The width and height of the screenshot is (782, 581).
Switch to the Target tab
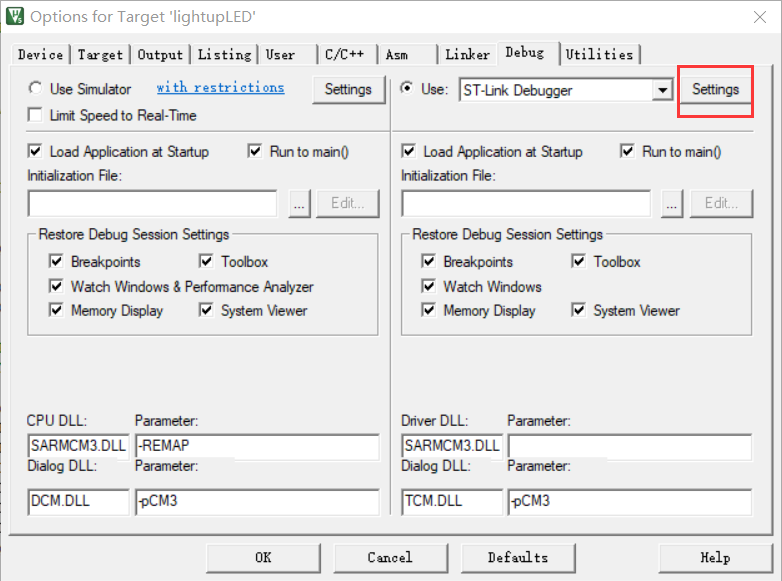[100, 54]
